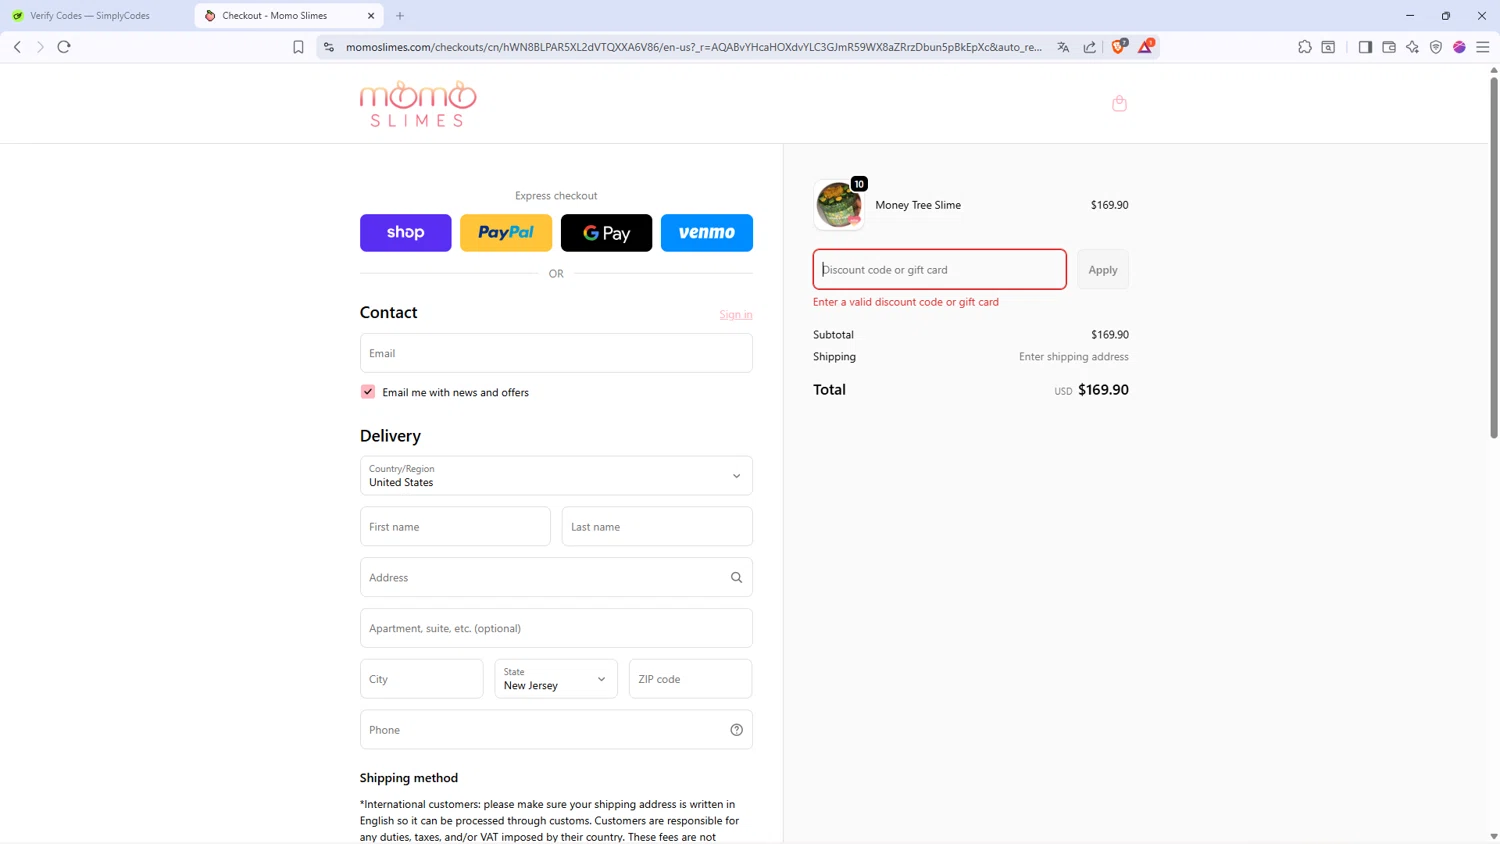Click the Apartment, suite, etc. field
The image size is (1500, 844).
[556, 628]
